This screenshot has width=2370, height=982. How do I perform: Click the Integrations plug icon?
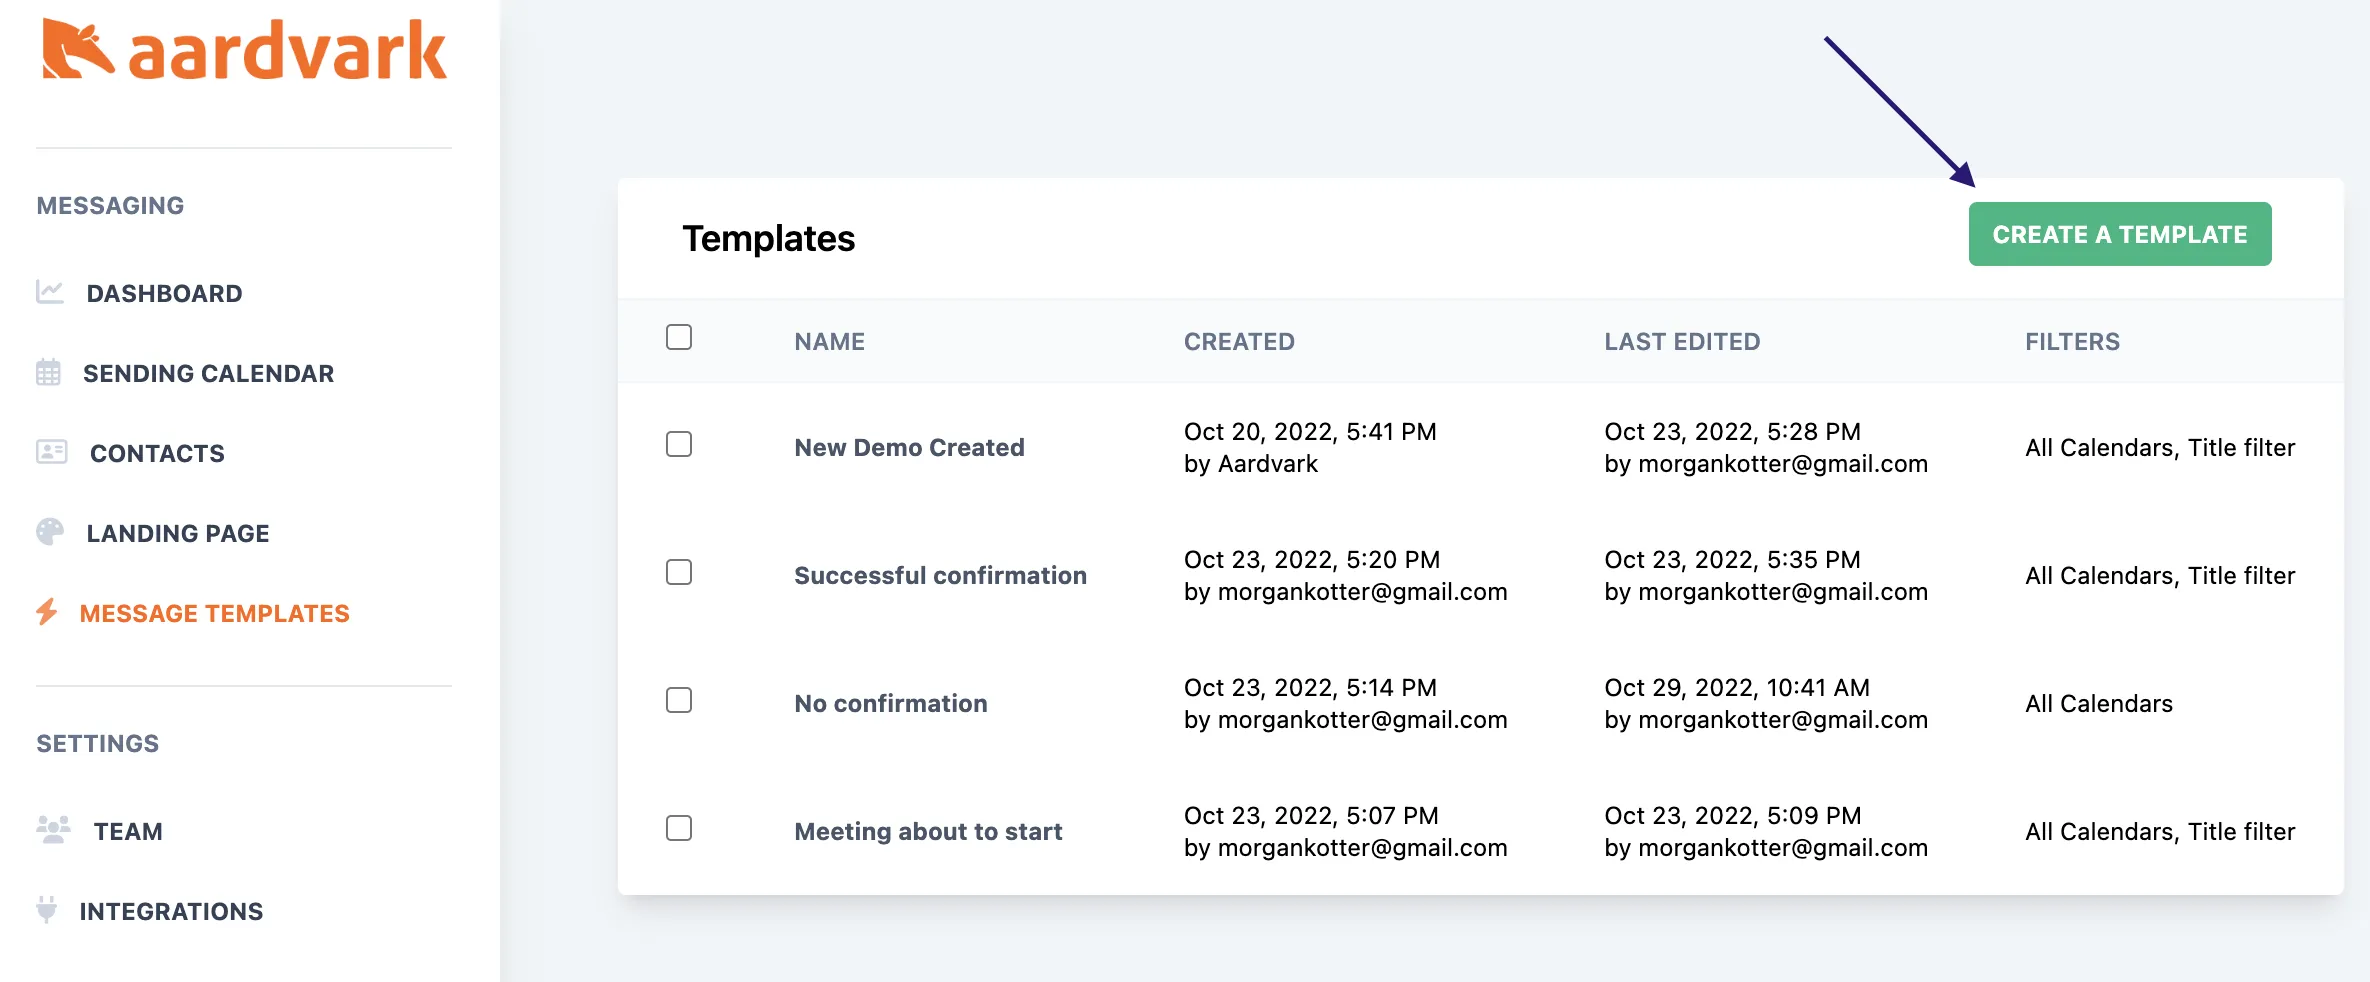tap(46, 909)
